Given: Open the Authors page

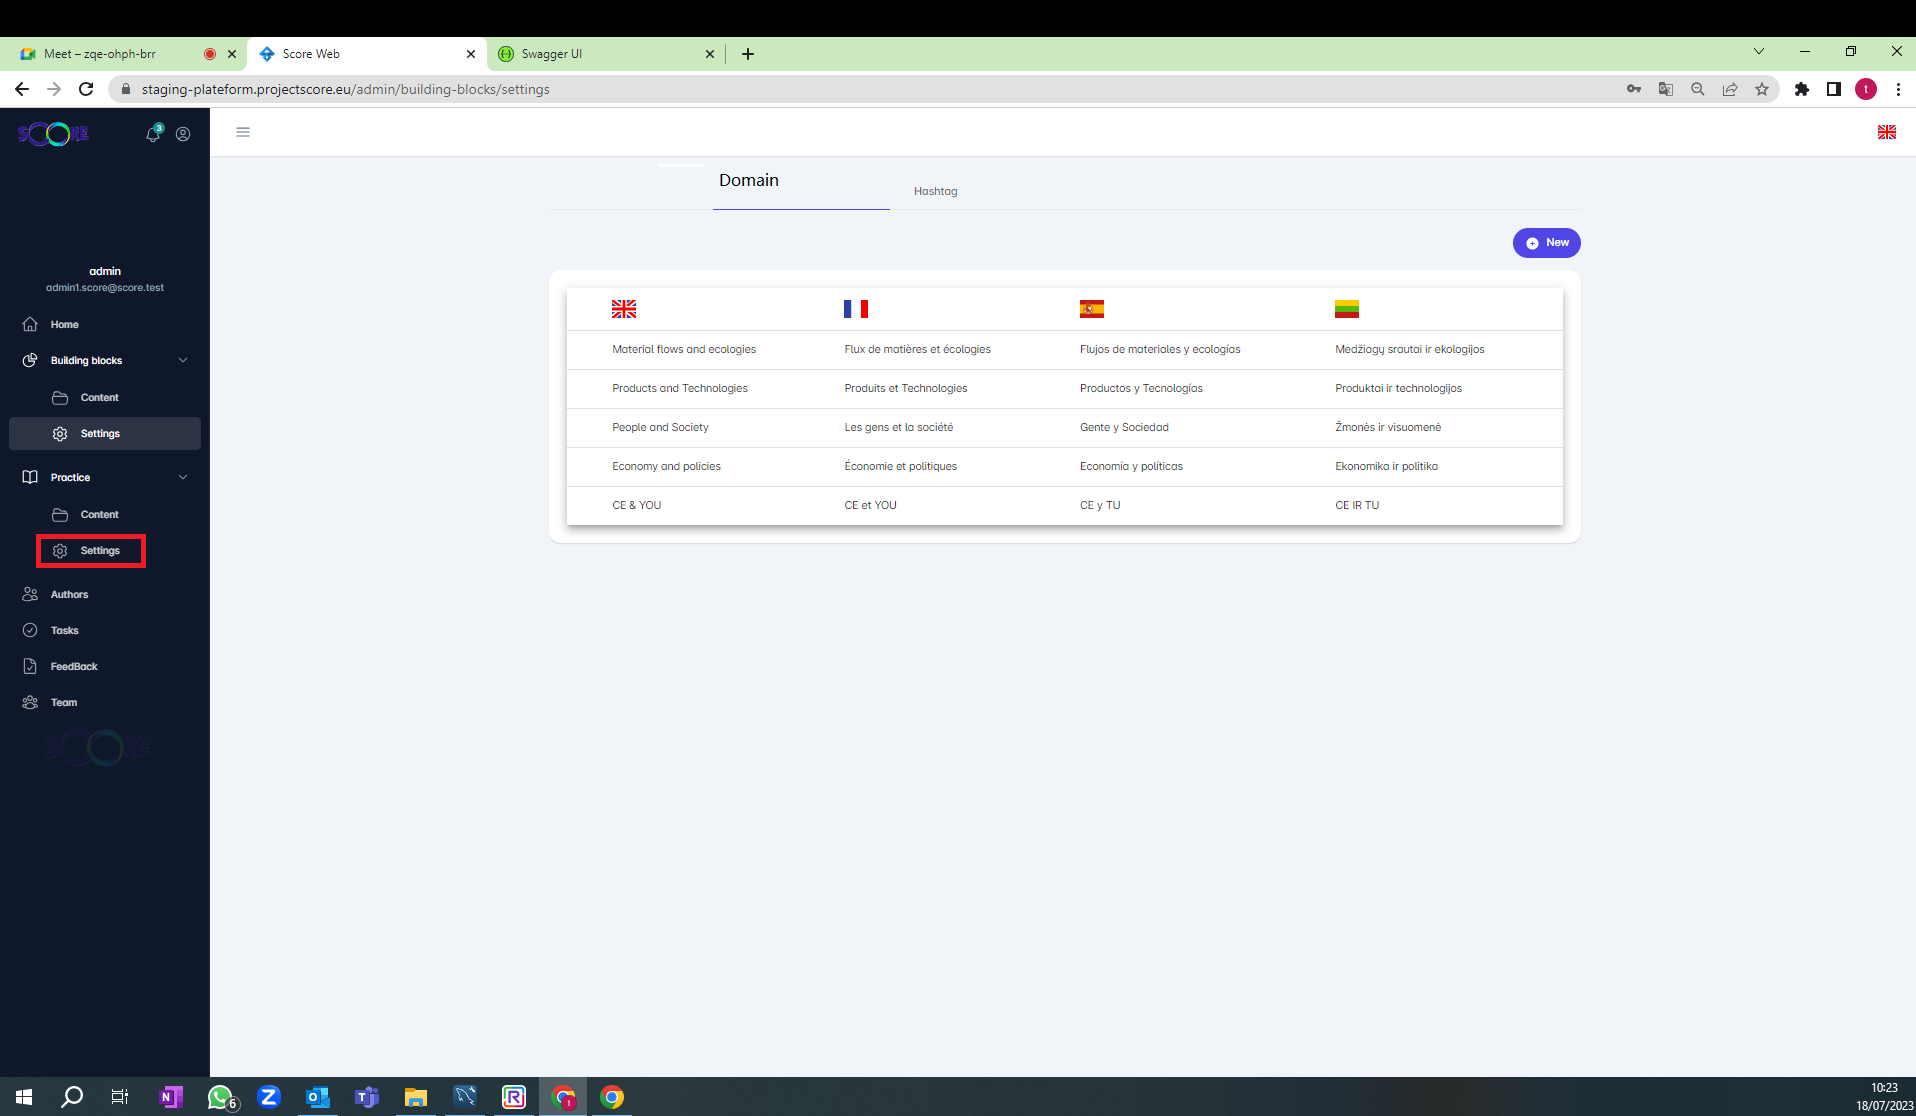Looking at the screenshot, I should pyautogui.click(x=69, y=594).
